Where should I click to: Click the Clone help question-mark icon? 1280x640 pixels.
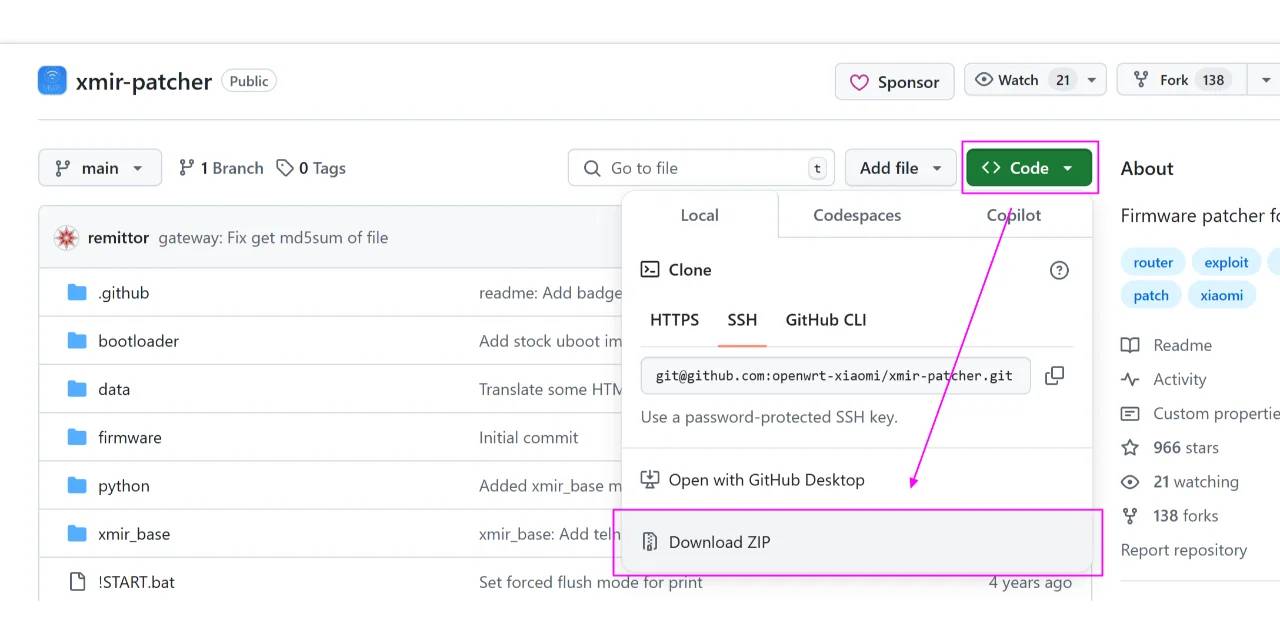[x=1059, y=270]
